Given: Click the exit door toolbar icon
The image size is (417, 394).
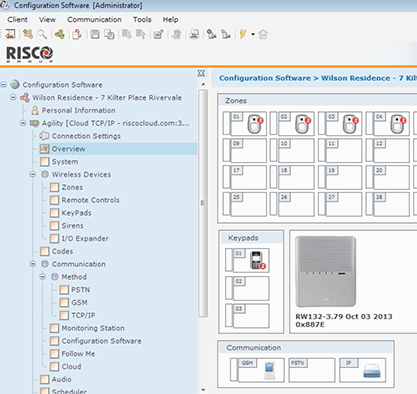Looking at the screenshot, I should (10, 34).
